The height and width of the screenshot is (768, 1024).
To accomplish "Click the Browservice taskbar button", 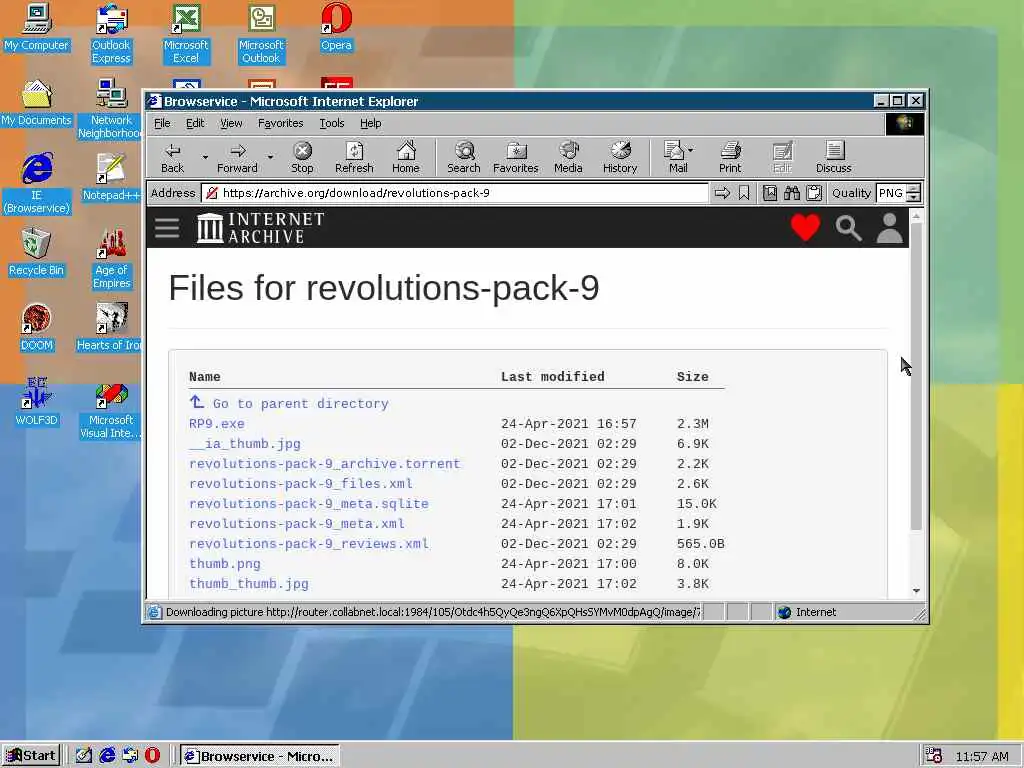I will pos(260,756).
